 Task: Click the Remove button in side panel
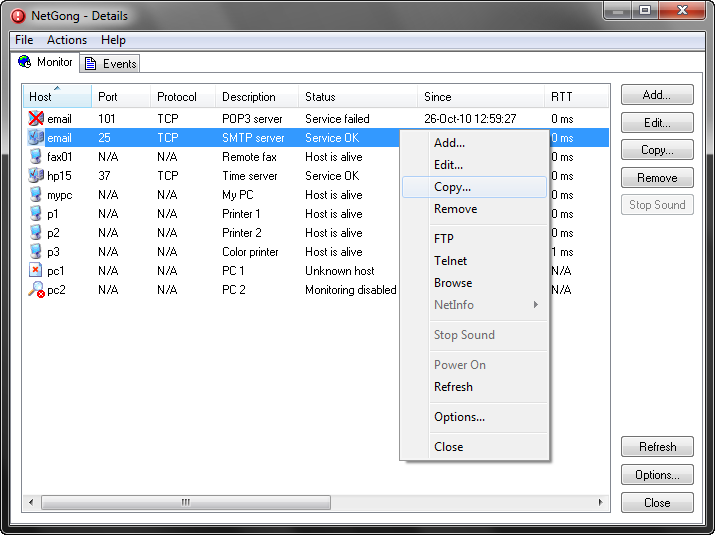(x=657, y=178)
